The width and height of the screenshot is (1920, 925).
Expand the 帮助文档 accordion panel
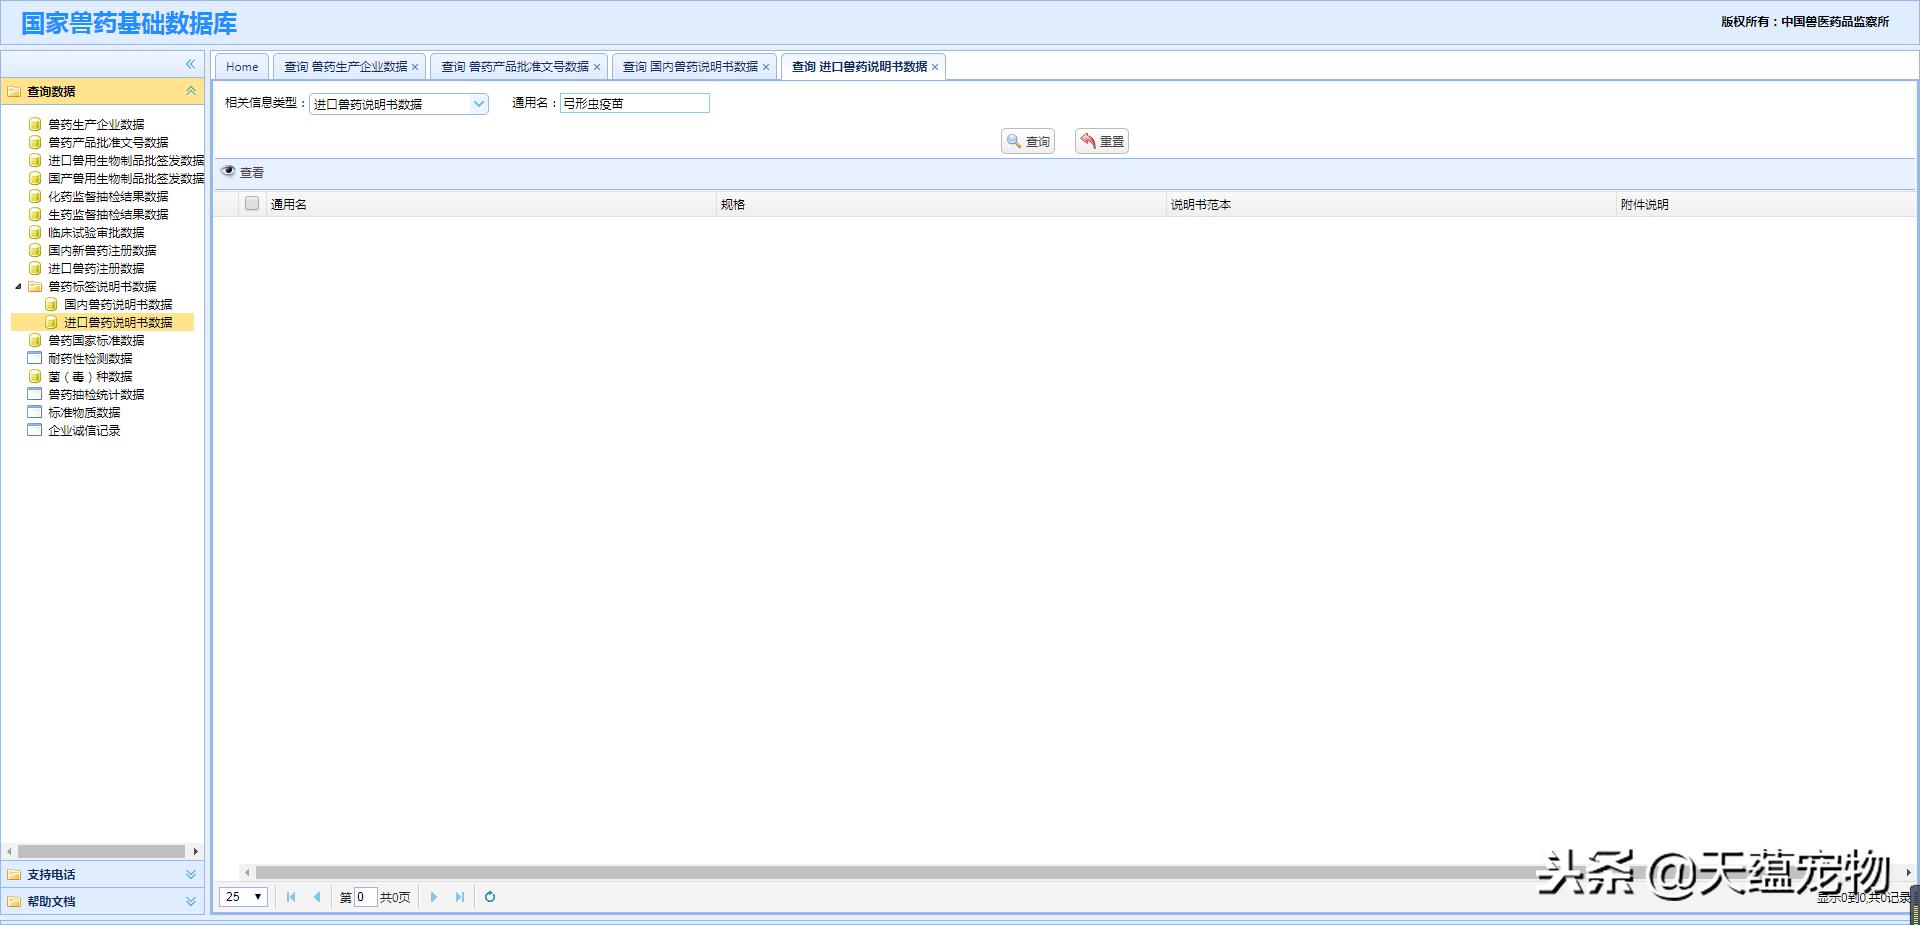(190, 902)
